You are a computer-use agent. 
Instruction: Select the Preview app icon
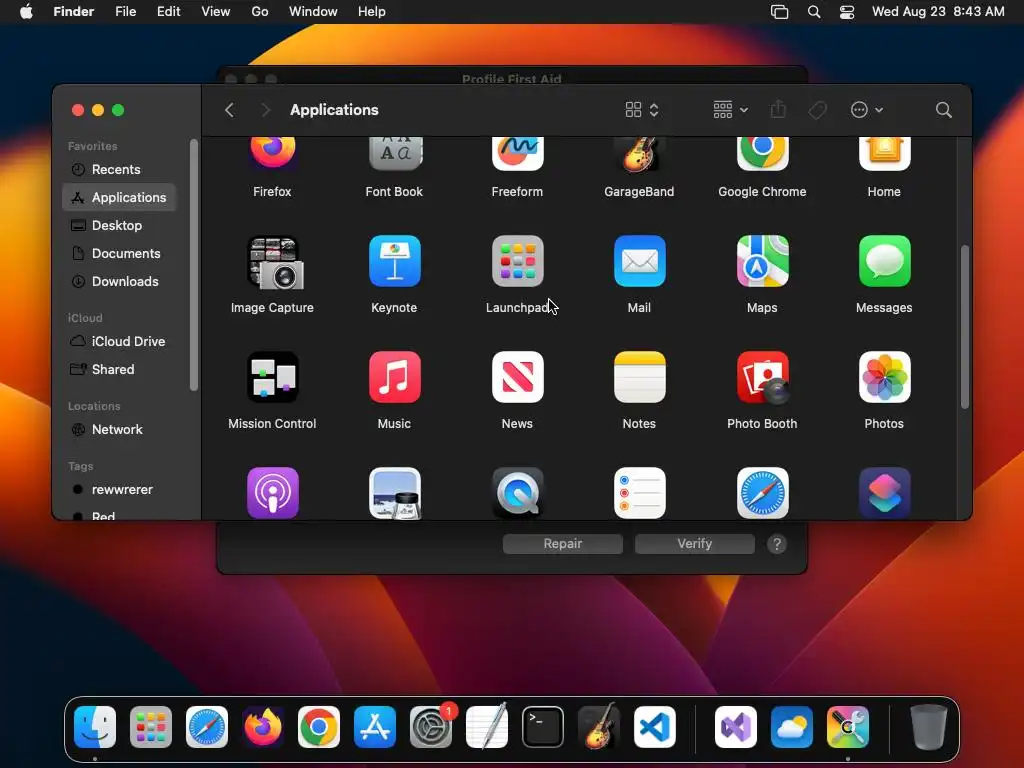394,493
